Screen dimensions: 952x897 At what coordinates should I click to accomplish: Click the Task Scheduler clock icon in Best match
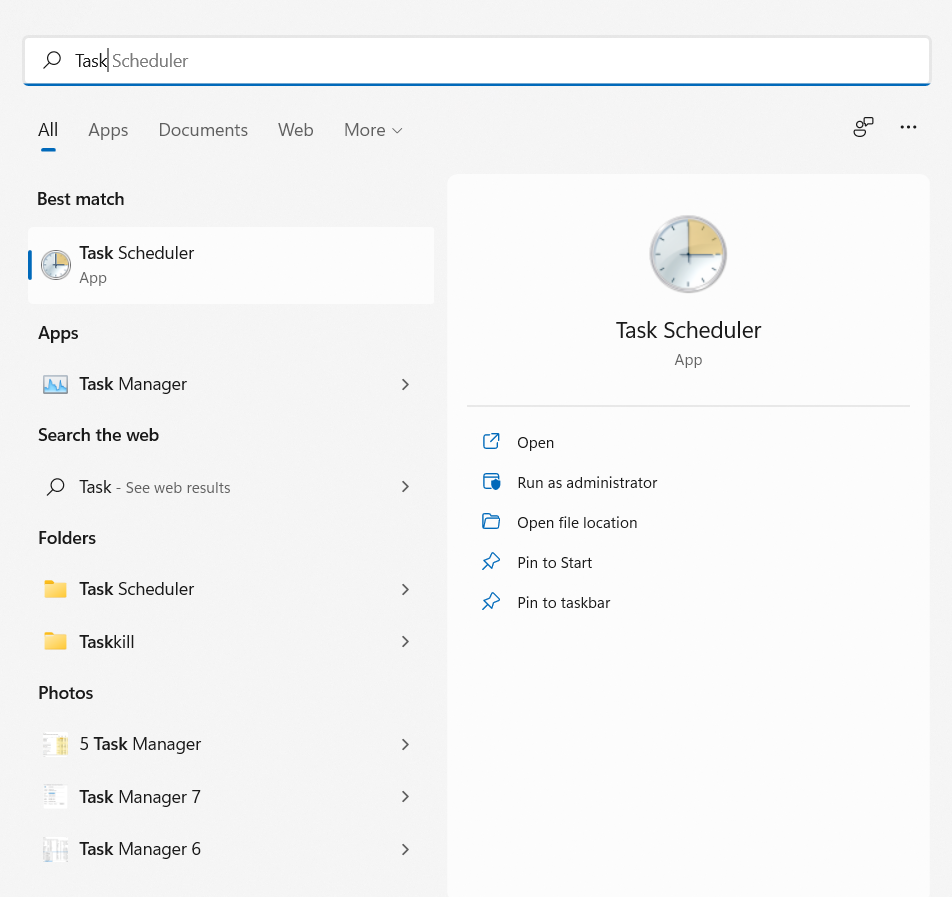coord(56,265)
